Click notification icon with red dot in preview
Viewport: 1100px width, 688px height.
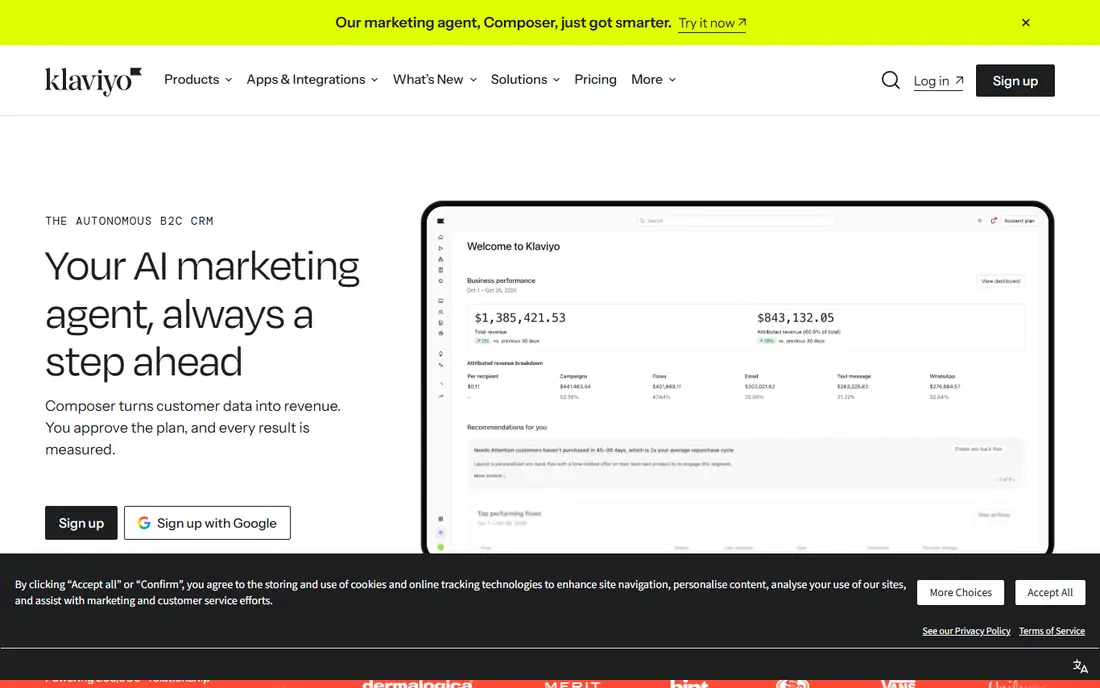[993, 220]
